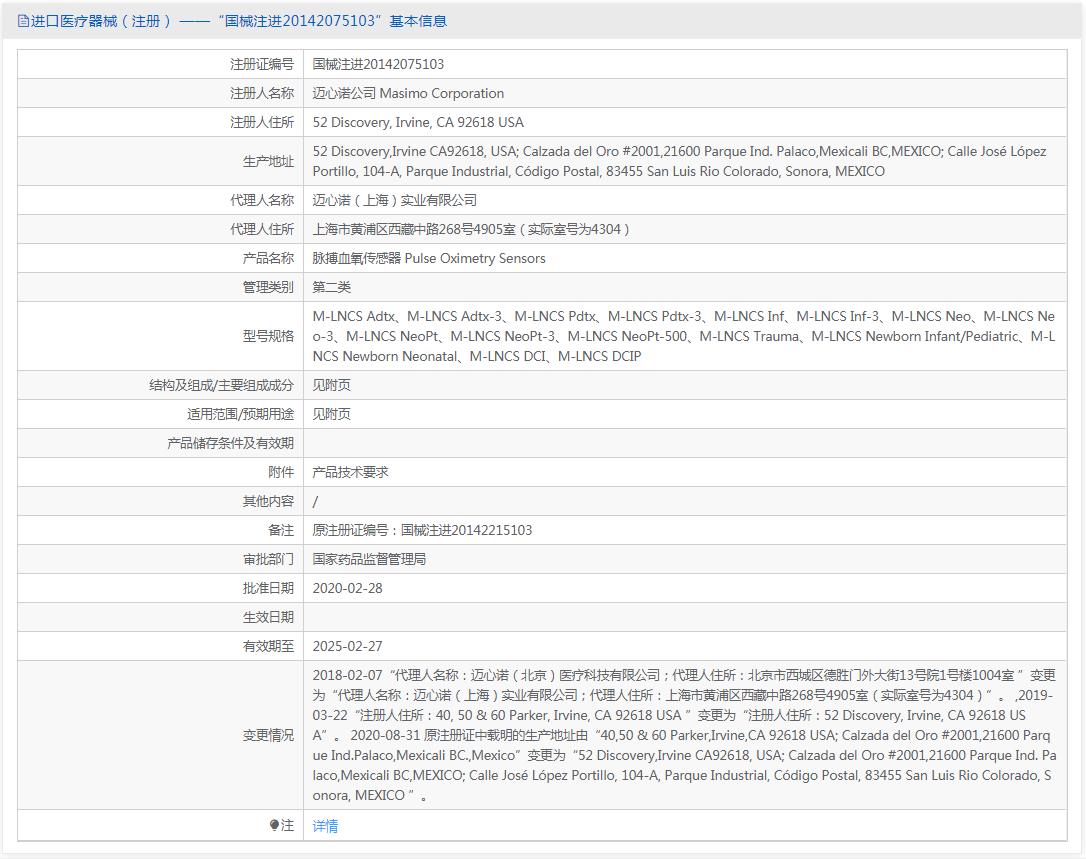Viewport: 1086px width, 859px height.
Task: Select 第二类 management category value
Action: coord(332,287)
